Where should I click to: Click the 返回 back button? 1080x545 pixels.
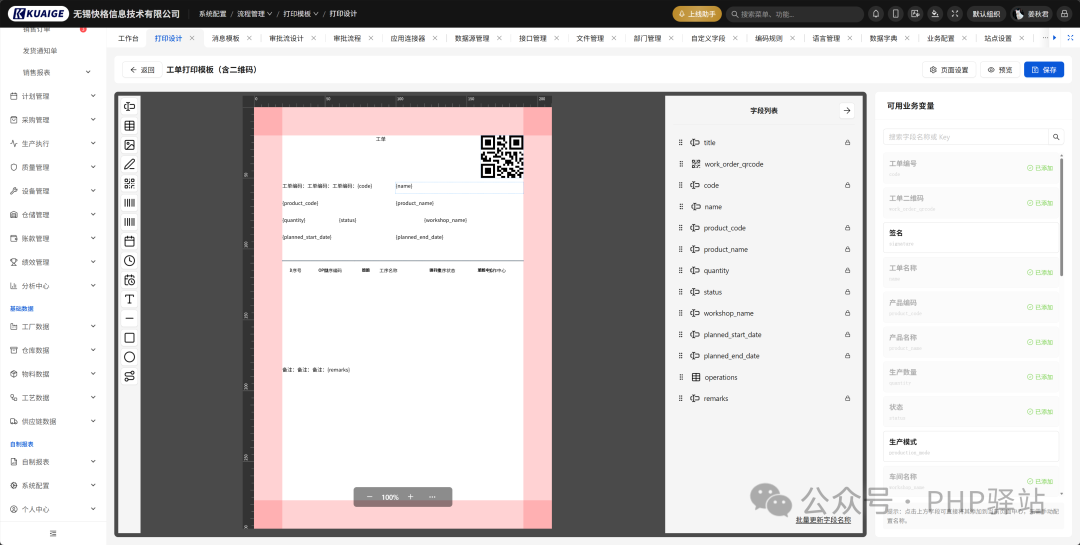point(142,70)
